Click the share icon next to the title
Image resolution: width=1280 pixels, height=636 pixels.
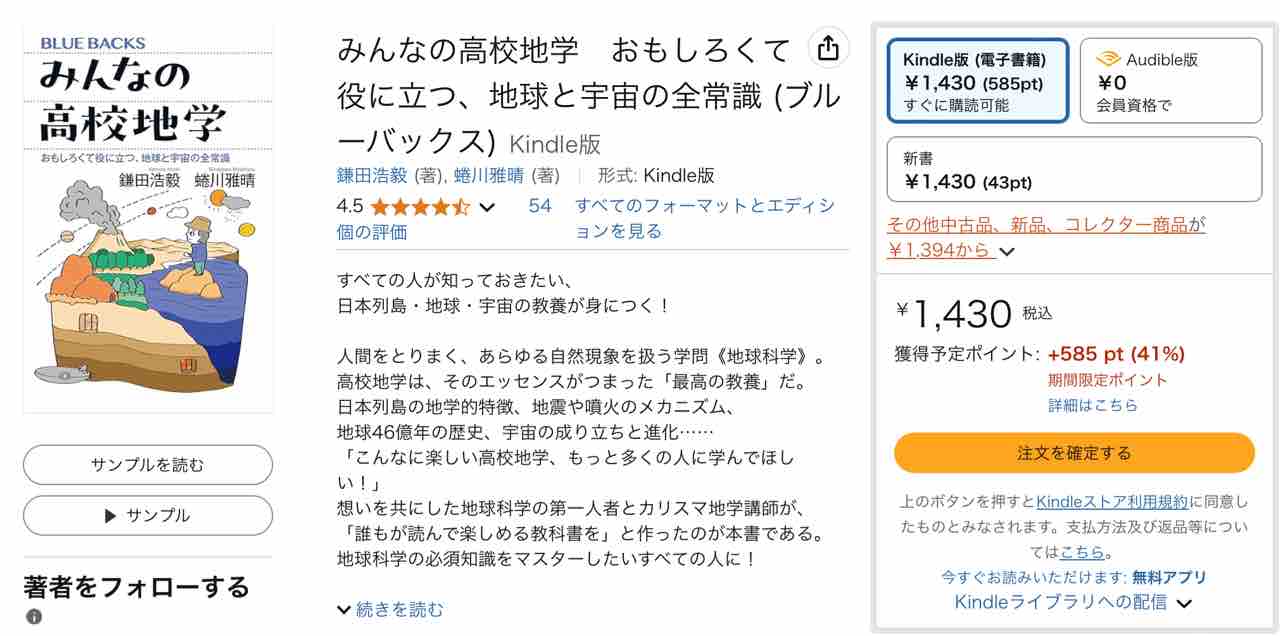(x=826, y=48)
